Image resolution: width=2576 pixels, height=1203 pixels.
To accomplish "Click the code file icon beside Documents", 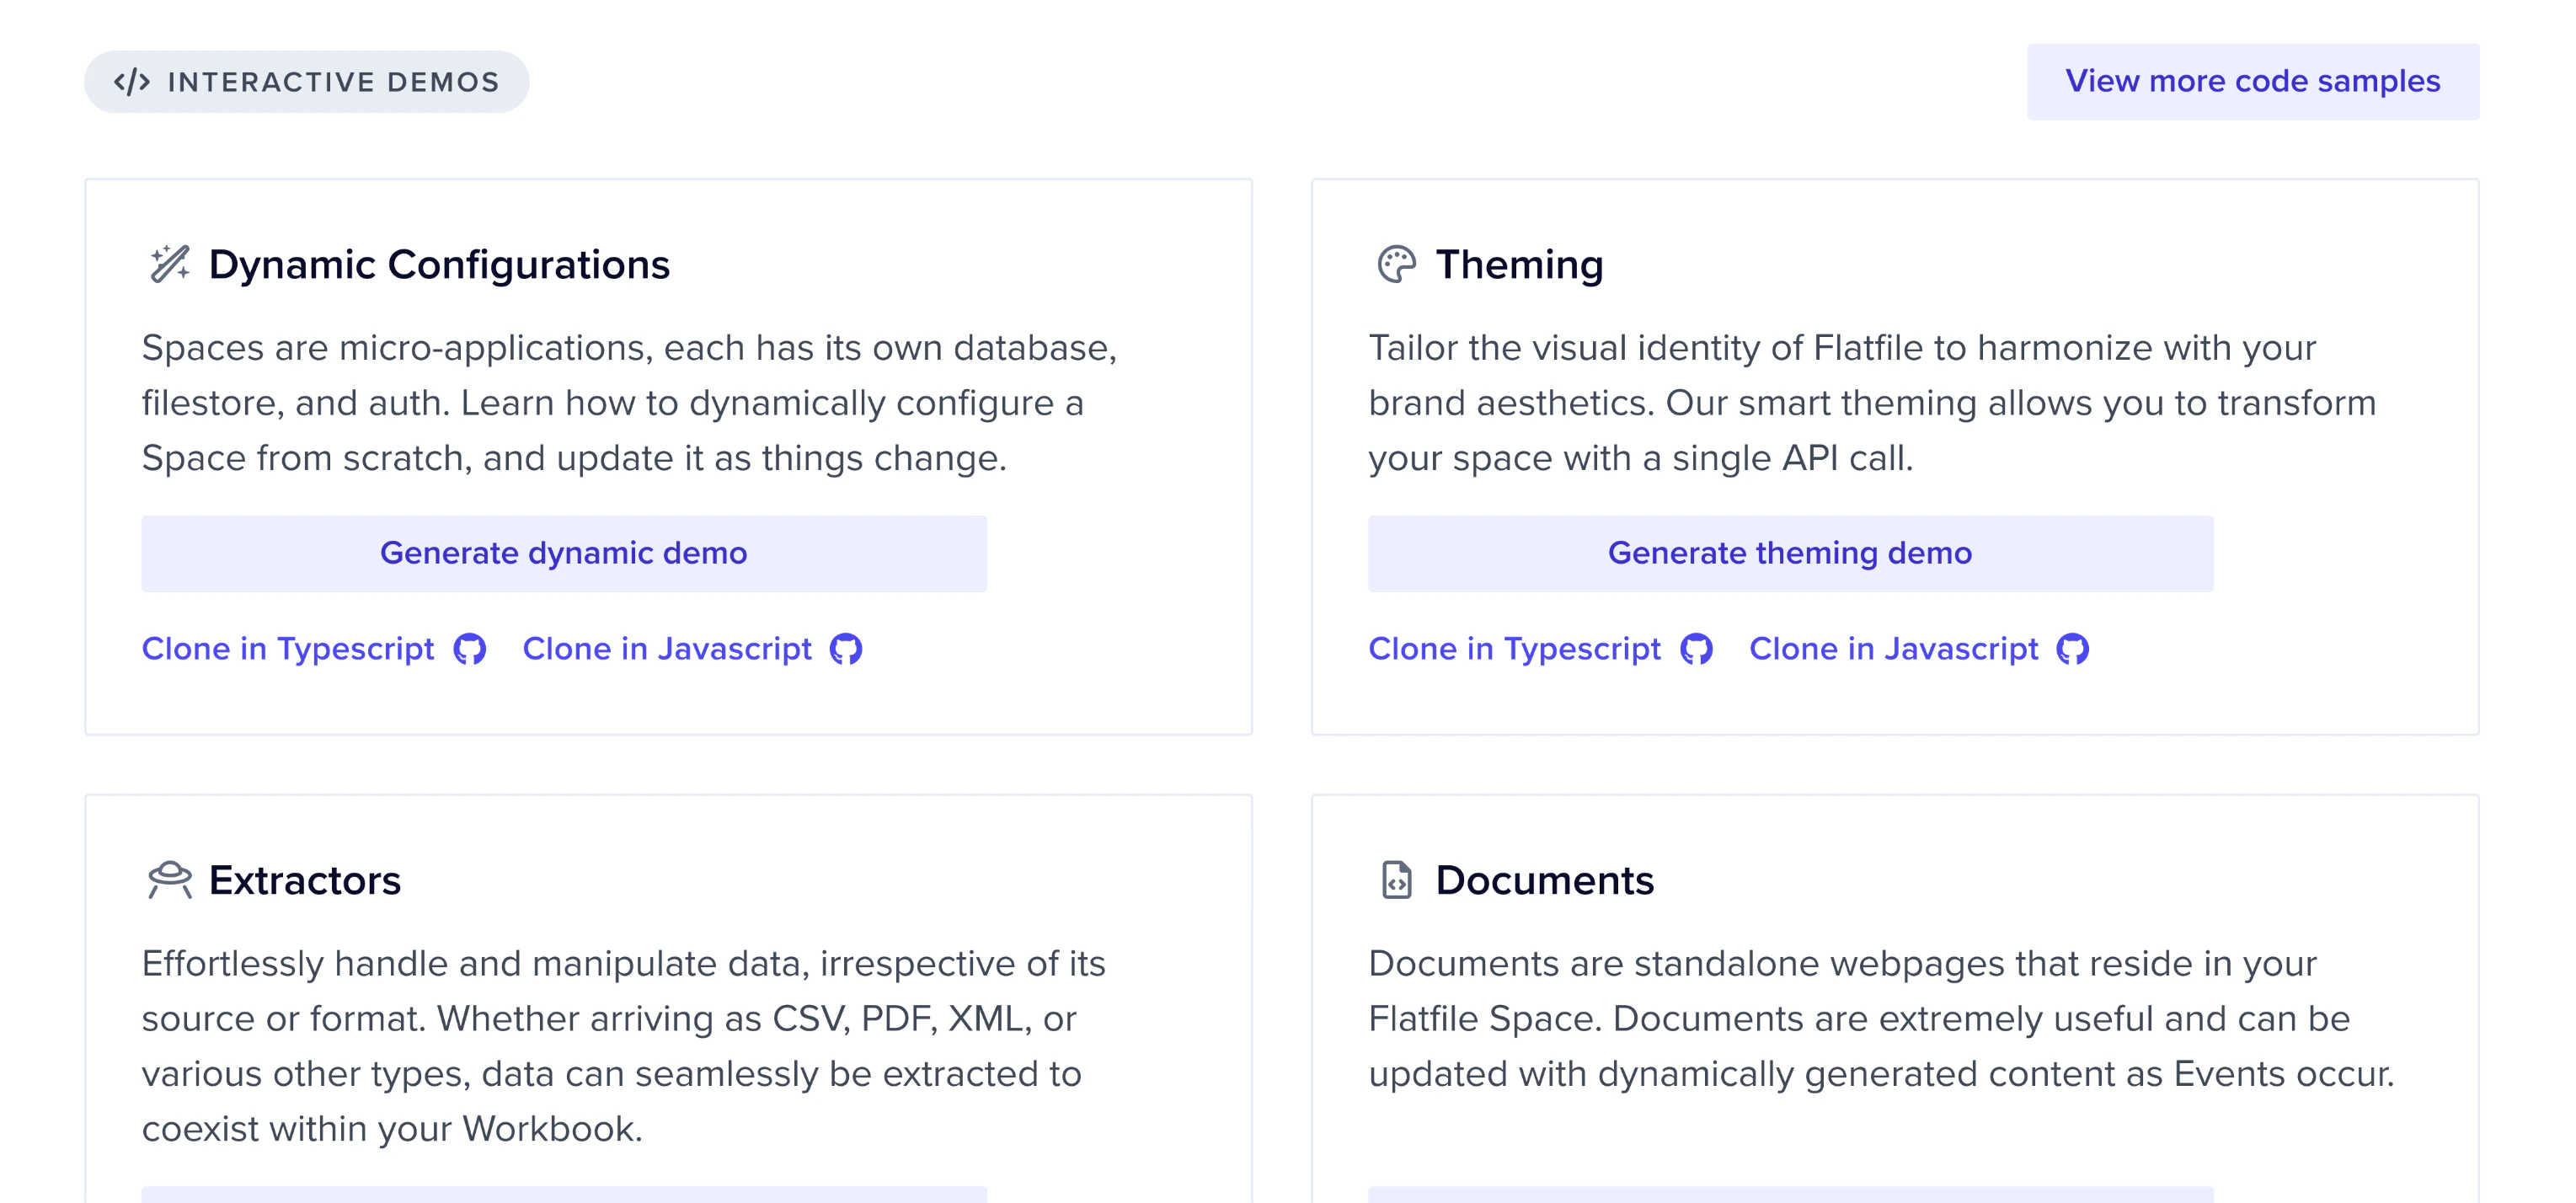I will point(1396,880).
